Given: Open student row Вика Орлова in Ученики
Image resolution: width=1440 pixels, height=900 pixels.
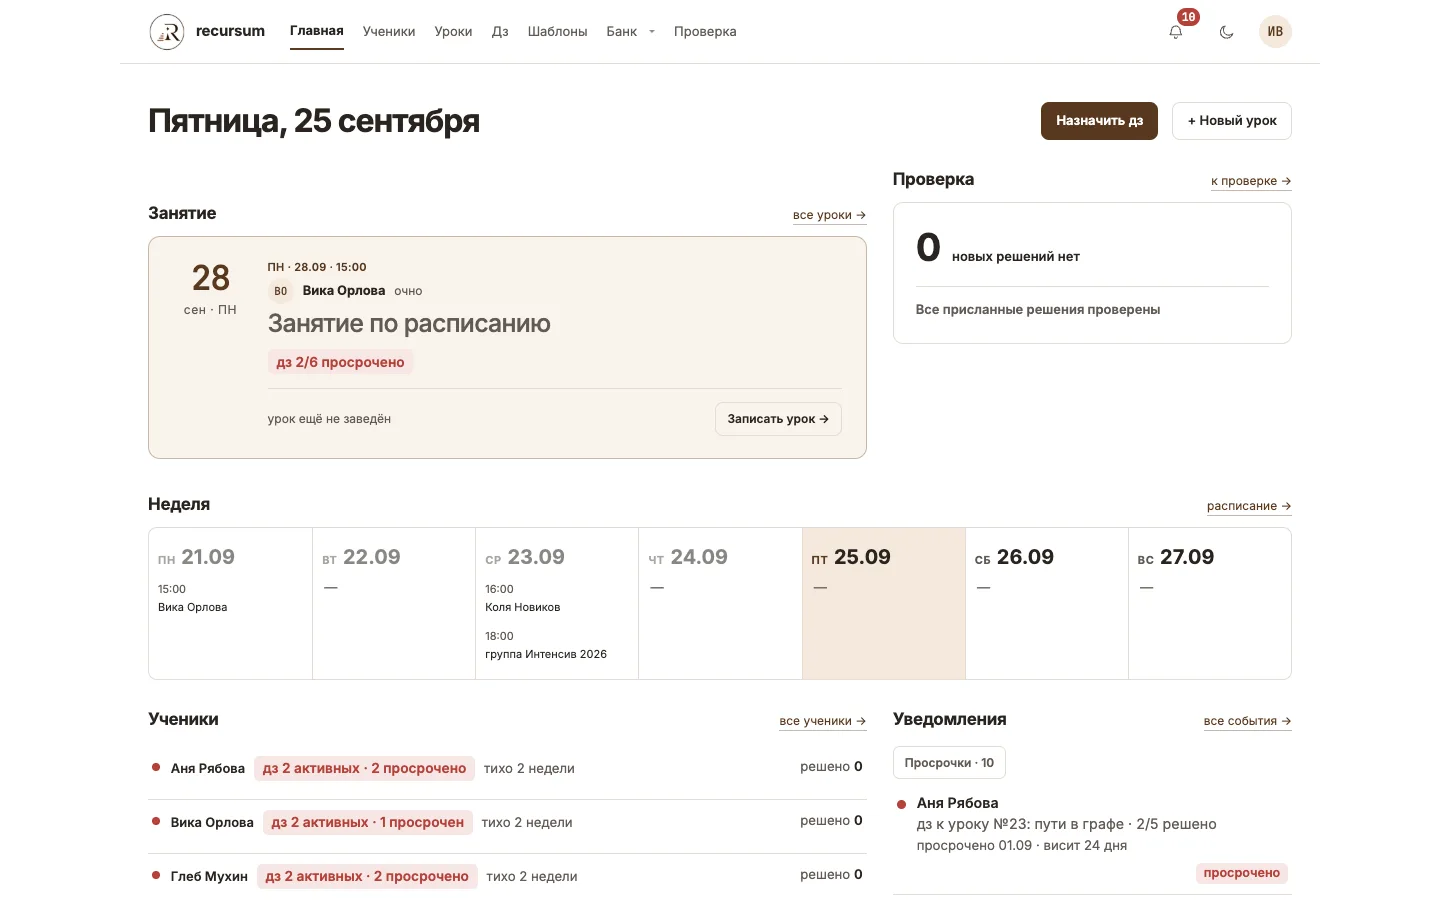Looking at the screenshot, I should pos(507,822).
